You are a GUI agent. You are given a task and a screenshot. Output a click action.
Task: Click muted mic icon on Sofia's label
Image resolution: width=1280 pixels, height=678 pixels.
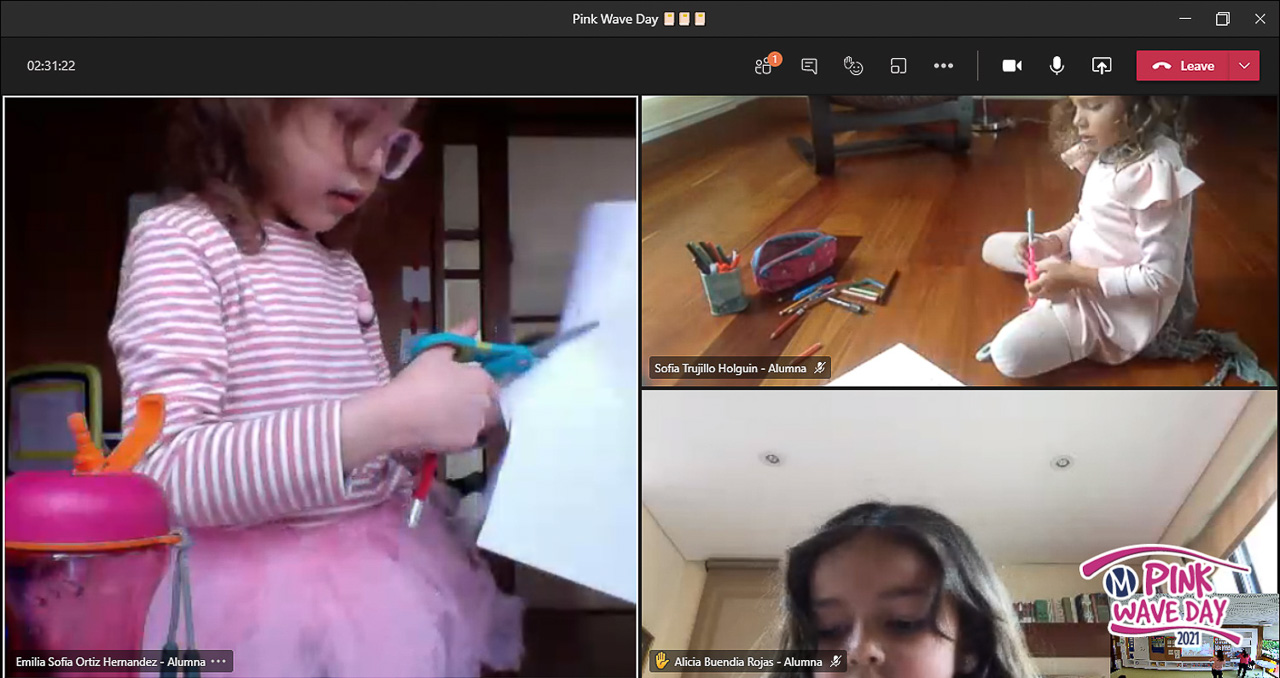click(x=820, y=368)
